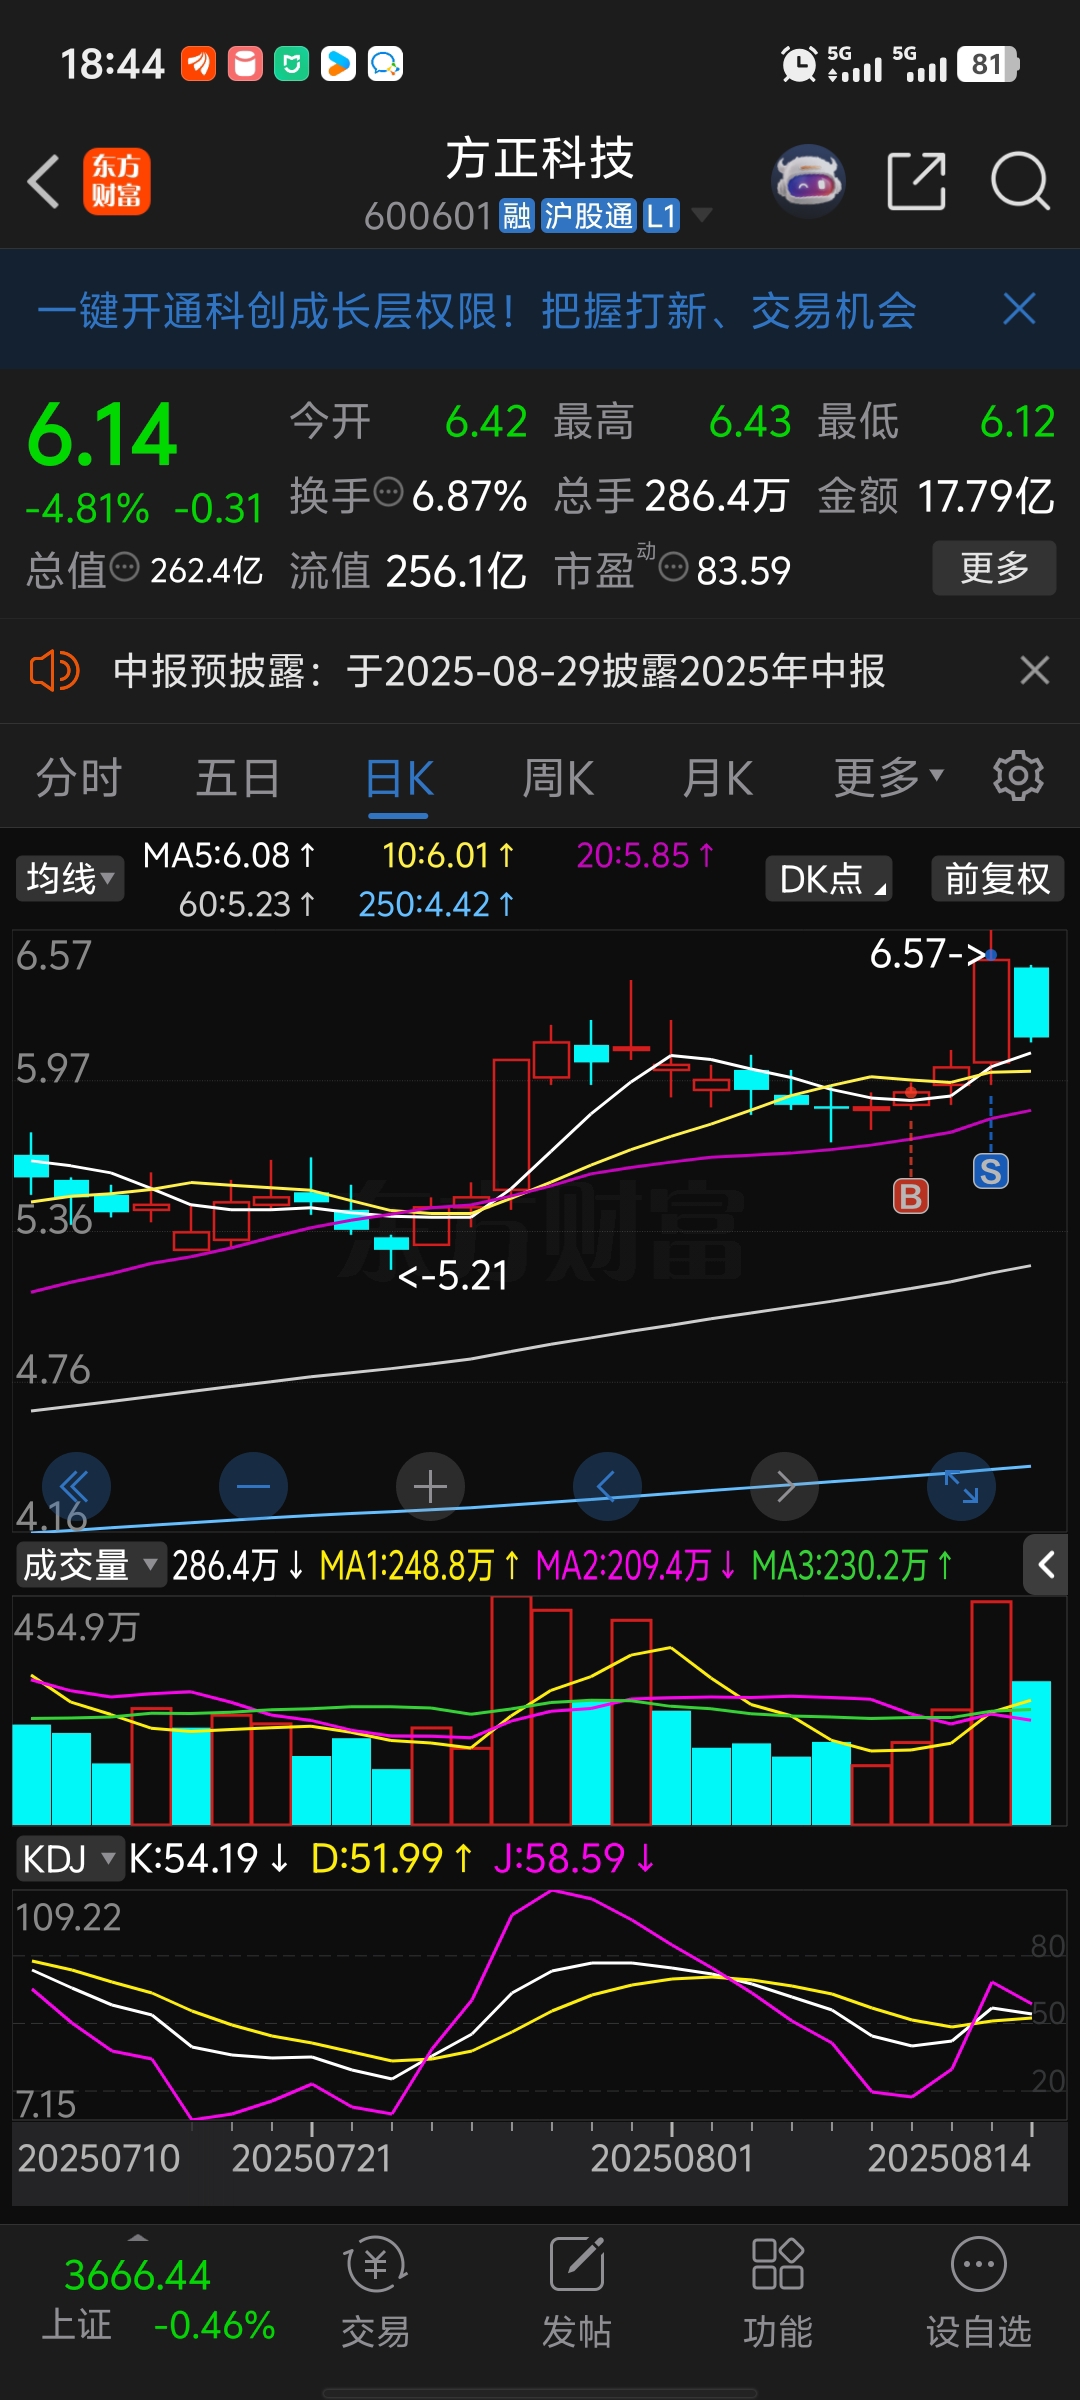Tap the double-left fast-scroll chart button
This screenshot has height=2400, width=1080.
[x=76, y=1486]
